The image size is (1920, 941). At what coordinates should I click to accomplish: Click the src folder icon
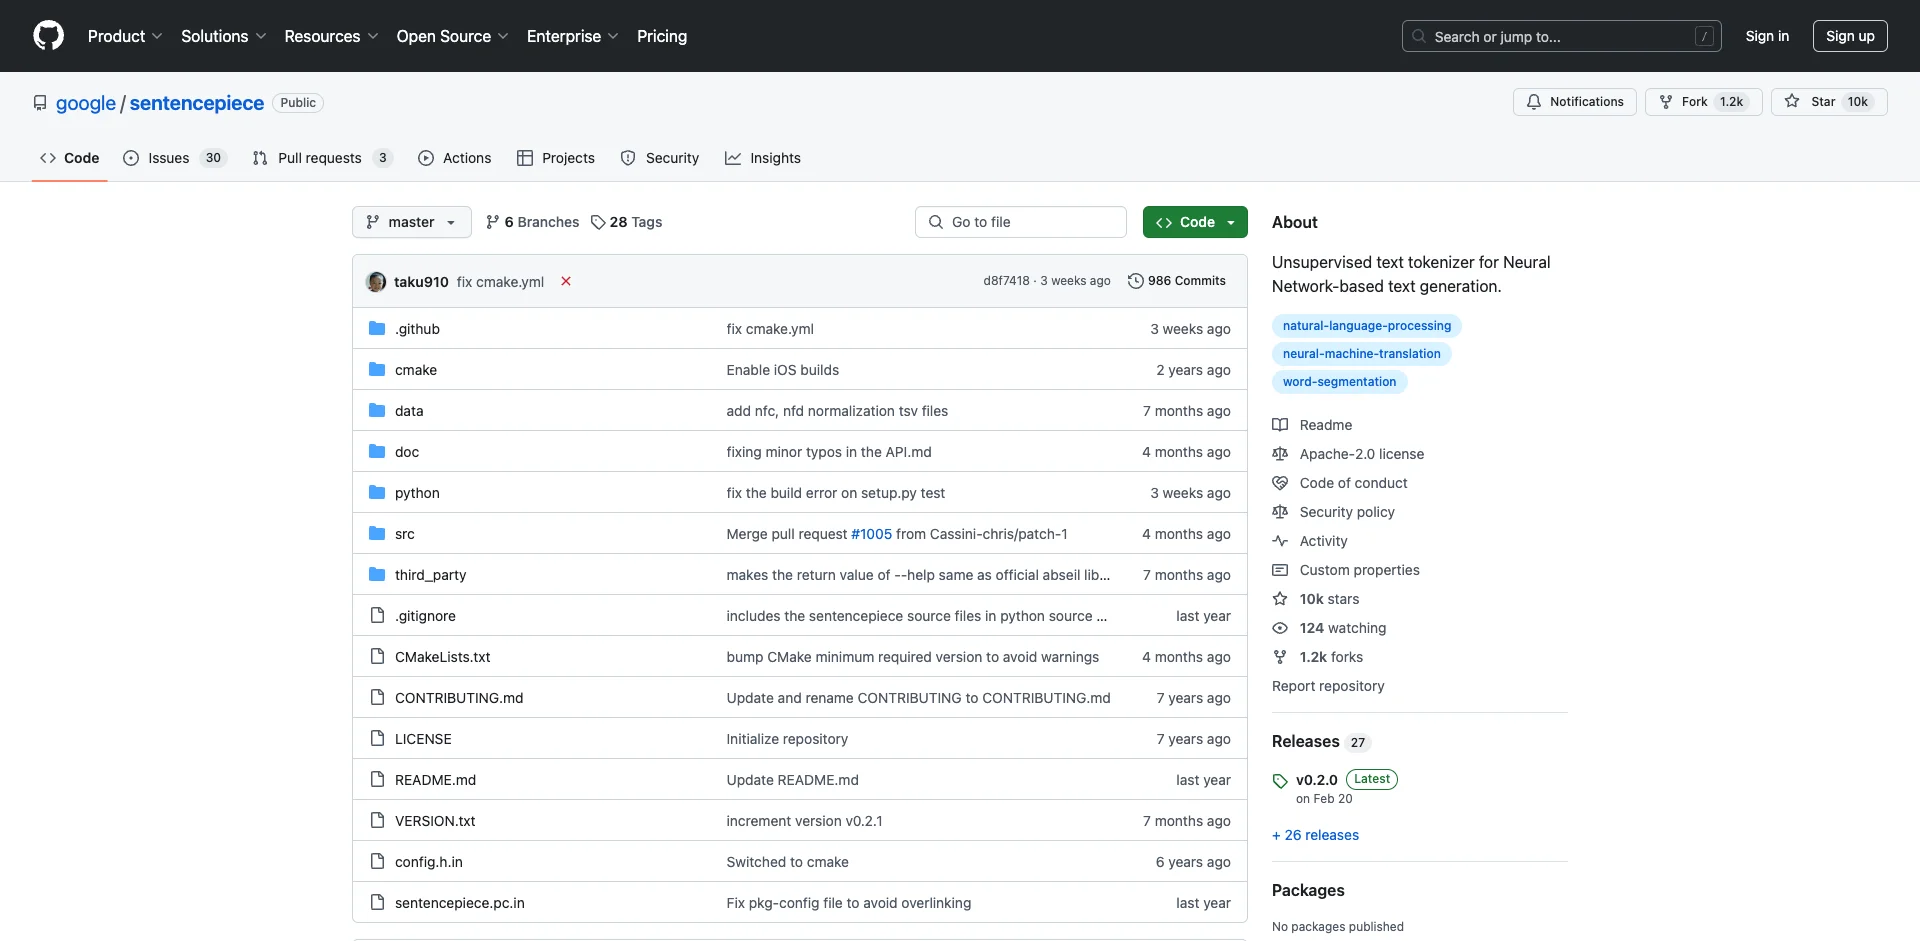click(377, 534)
